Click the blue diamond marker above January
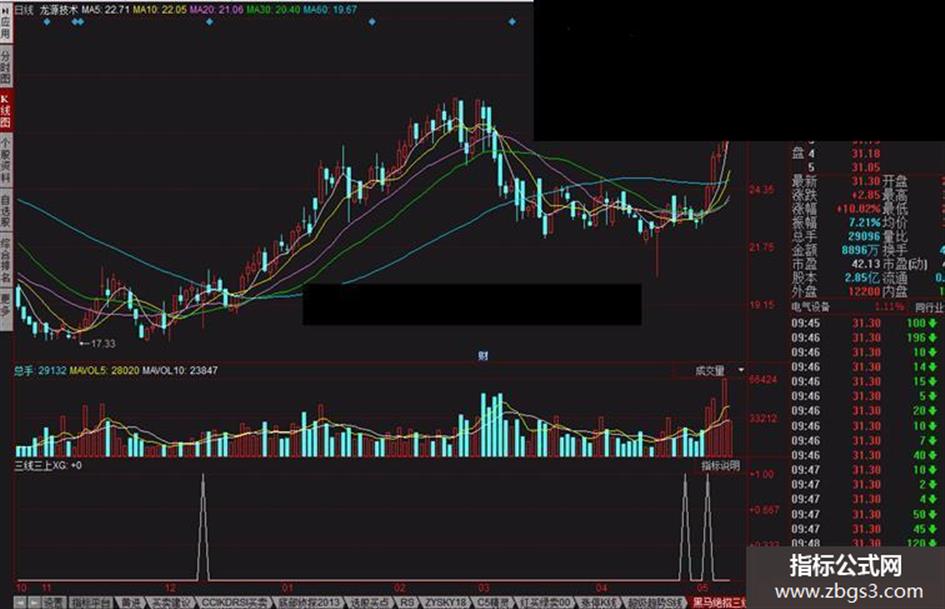 pyautogui.click(x=372, y=22)
